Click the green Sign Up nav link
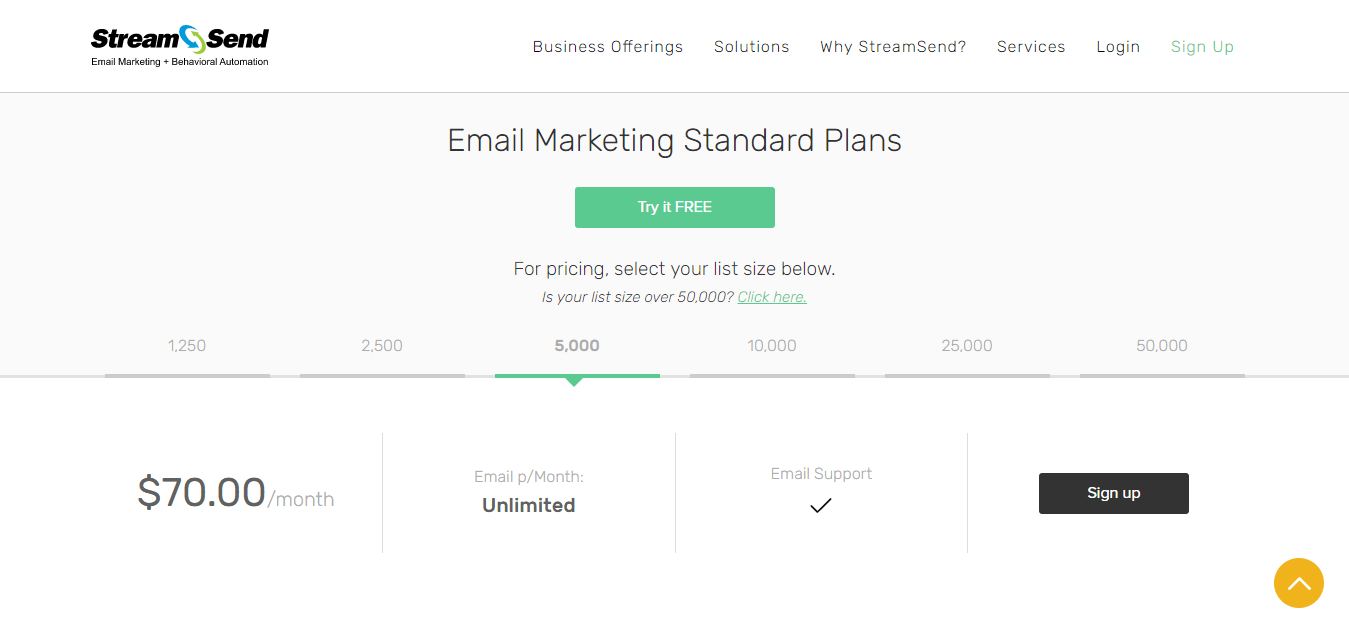Screen dimensions: 1349x621 coord(1202,47)
